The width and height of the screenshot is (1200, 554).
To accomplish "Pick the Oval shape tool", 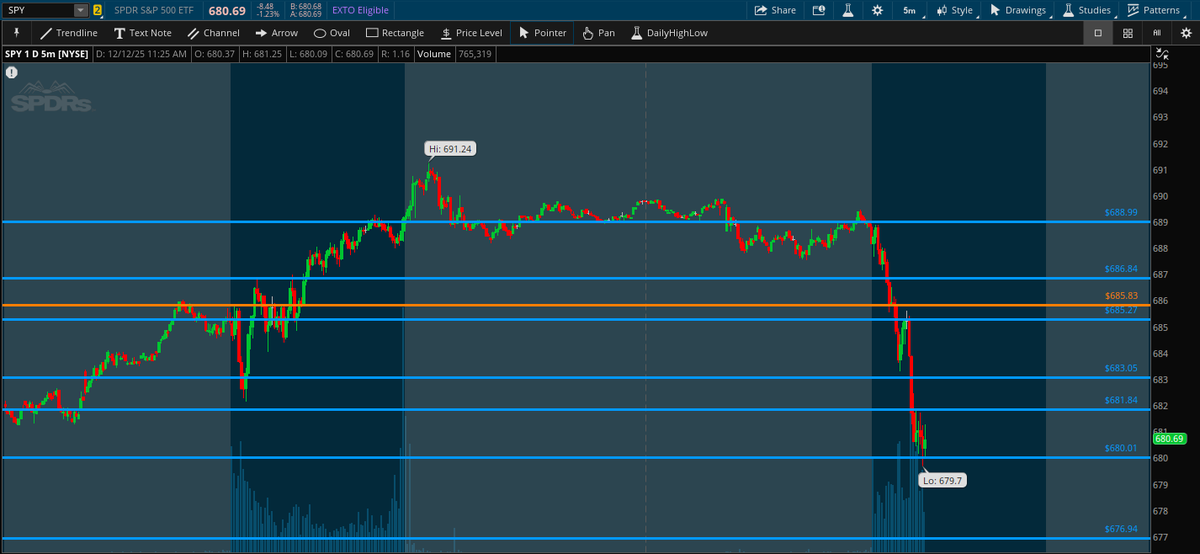I will 332,33.
